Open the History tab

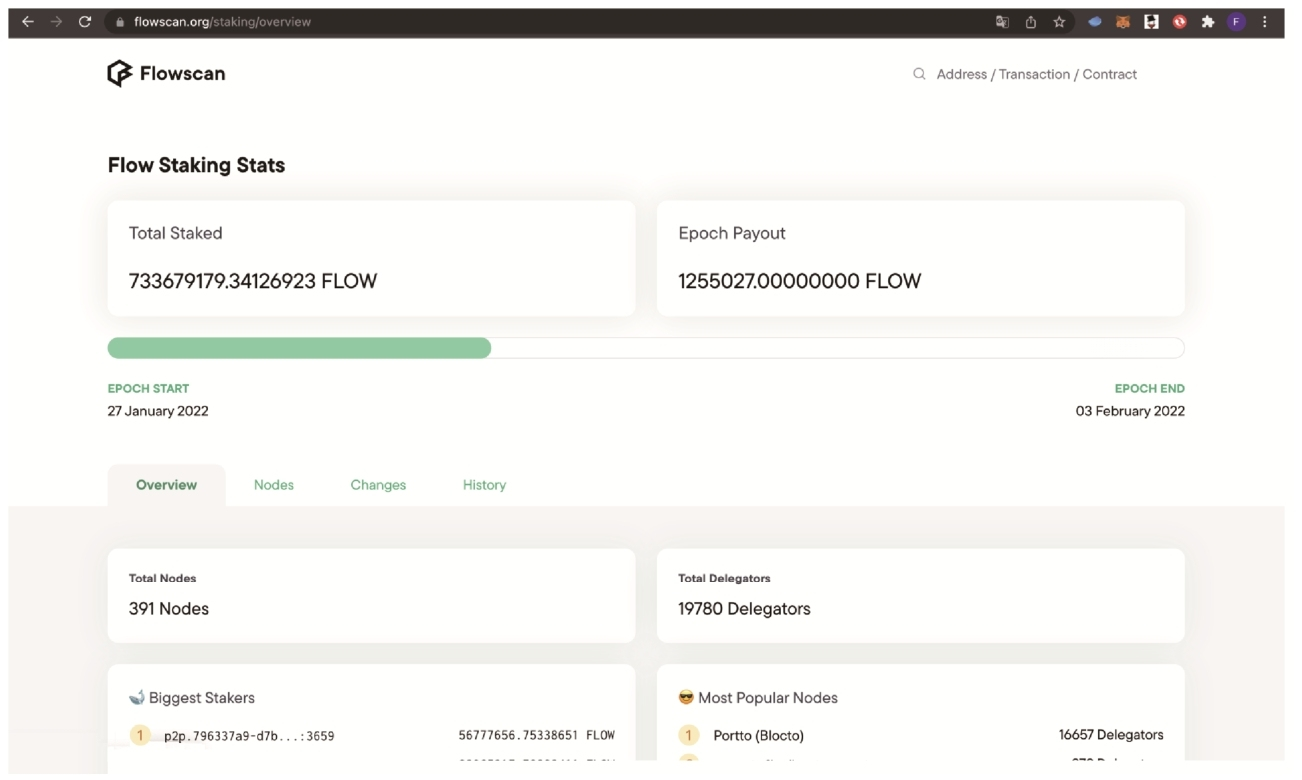(484, 485)
